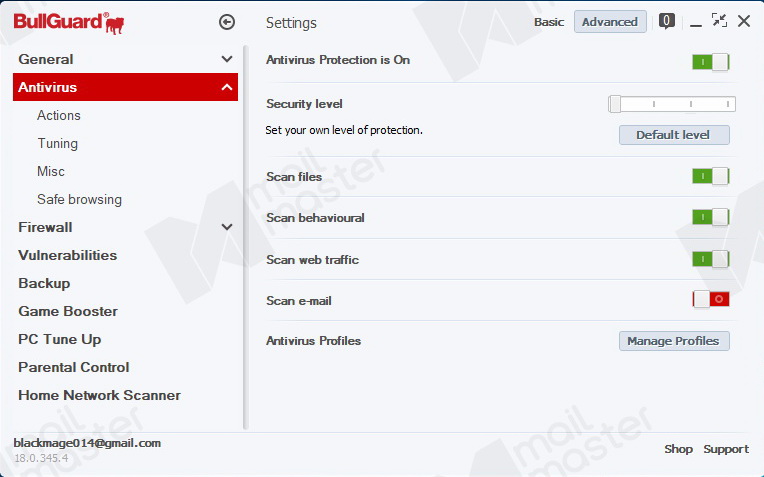Open Backup settings
The width and height of the screenshot is (764, 477).
[x=44, y=284]
